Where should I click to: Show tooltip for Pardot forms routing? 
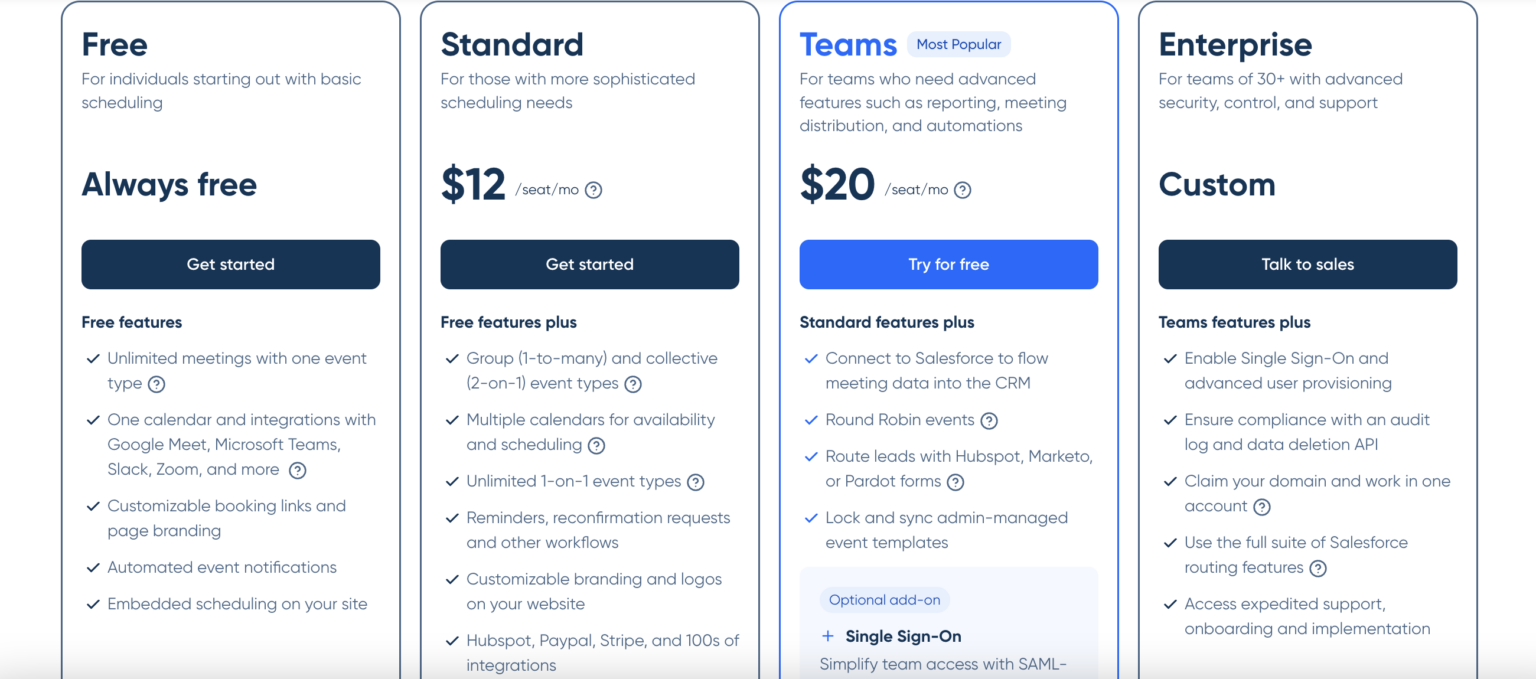[955, 482]
